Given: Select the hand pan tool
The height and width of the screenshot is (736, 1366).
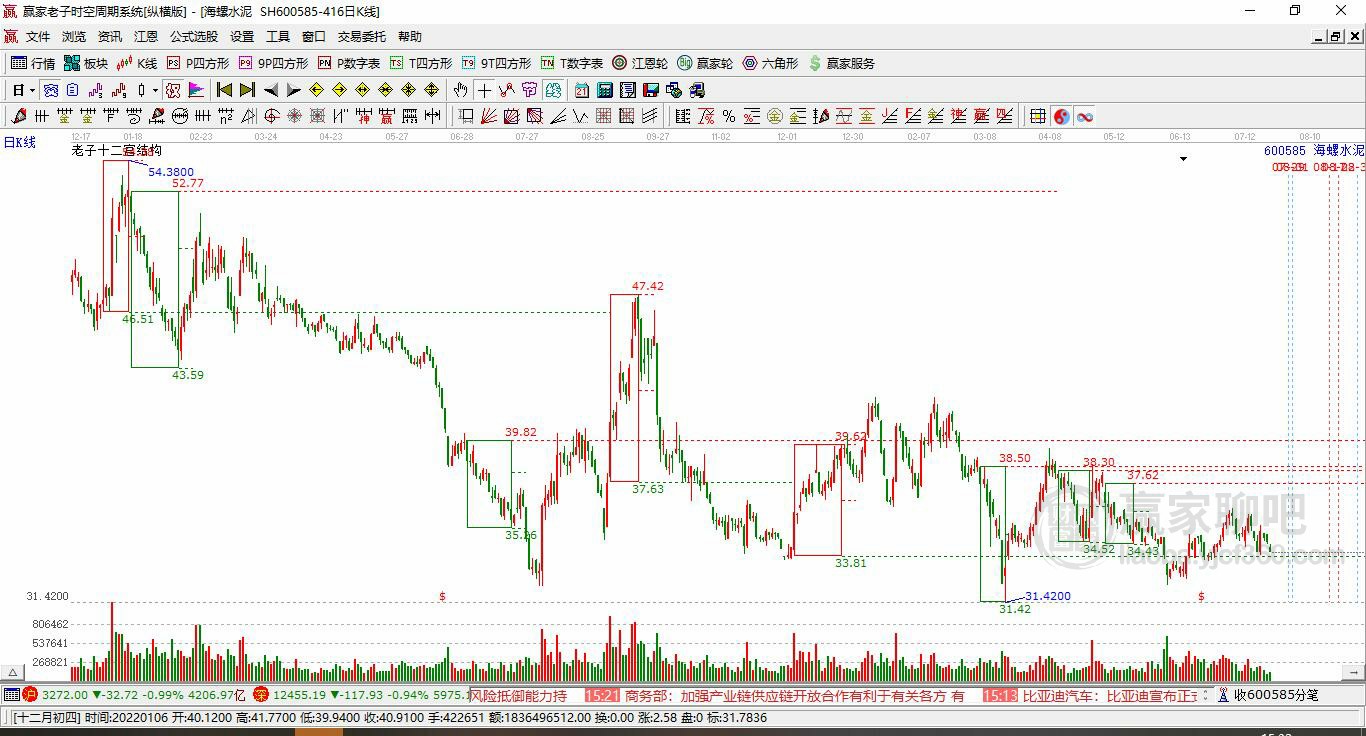Looking at the screenshot, I should point(460,90).
